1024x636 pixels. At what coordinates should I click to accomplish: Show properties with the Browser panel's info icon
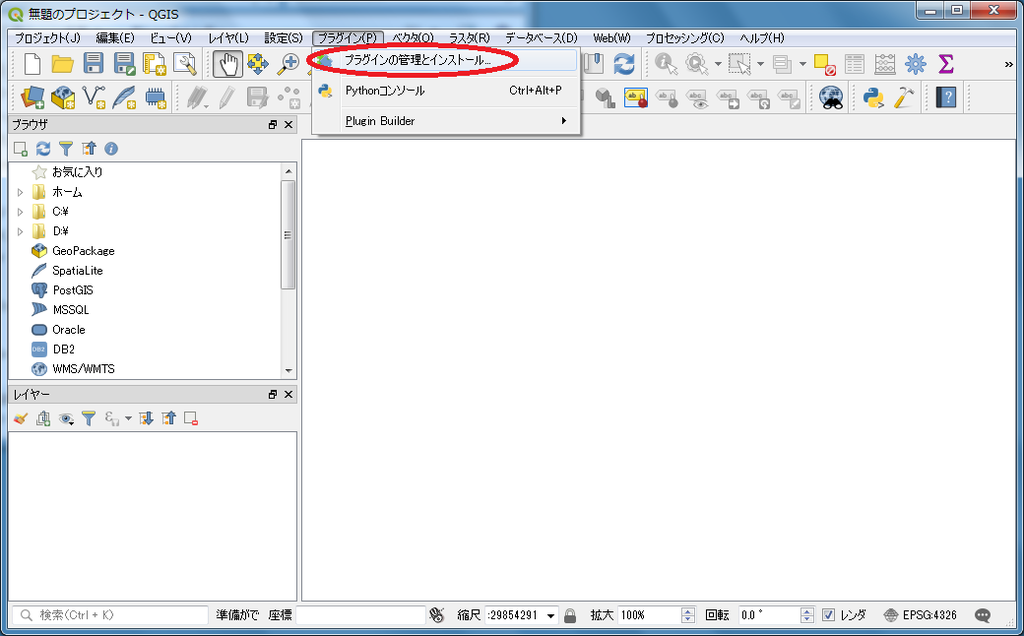[x=111, y=149]
